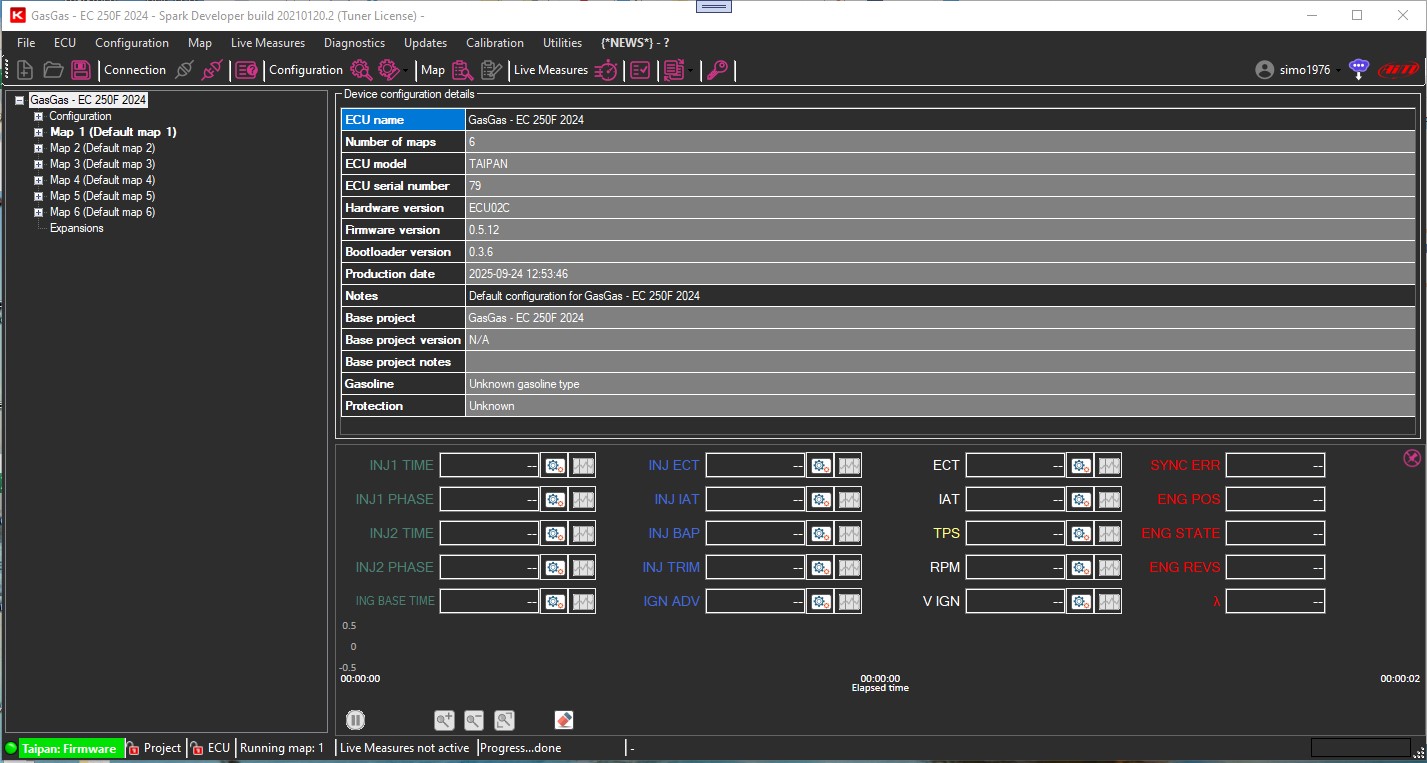The height and width of the screenshot is (763, 1427).
Task: Click the pink connect plug icon
Action: (x=212, y=70)
